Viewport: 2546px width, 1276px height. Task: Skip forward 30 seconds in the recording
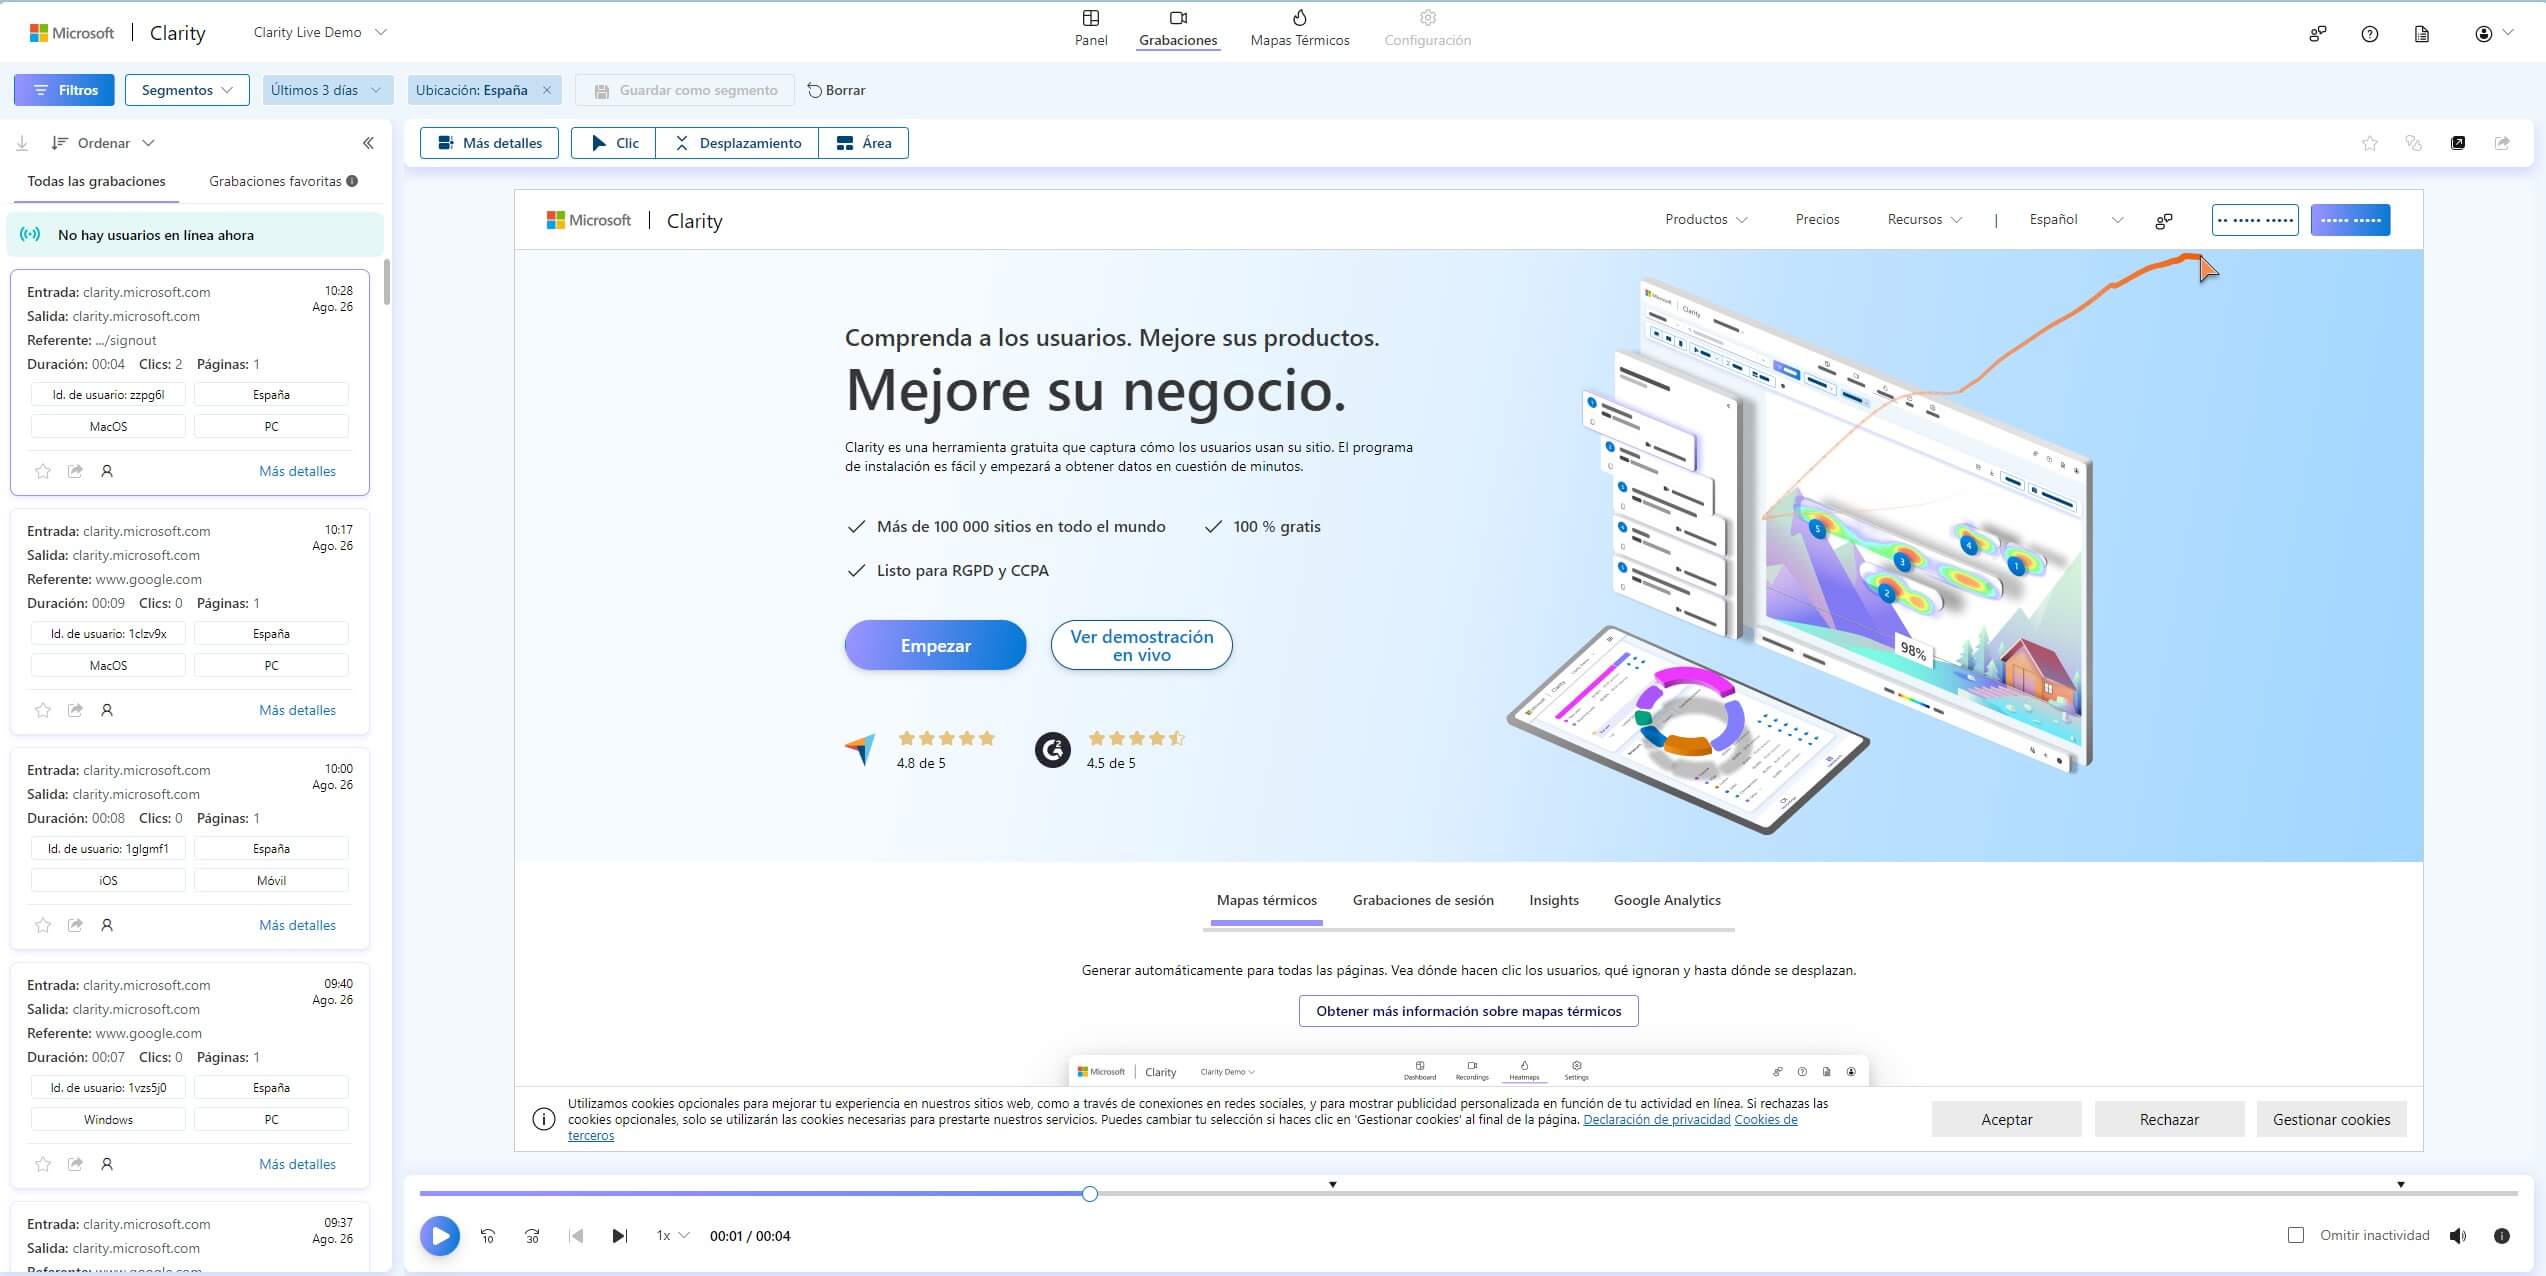(532, 1236)
